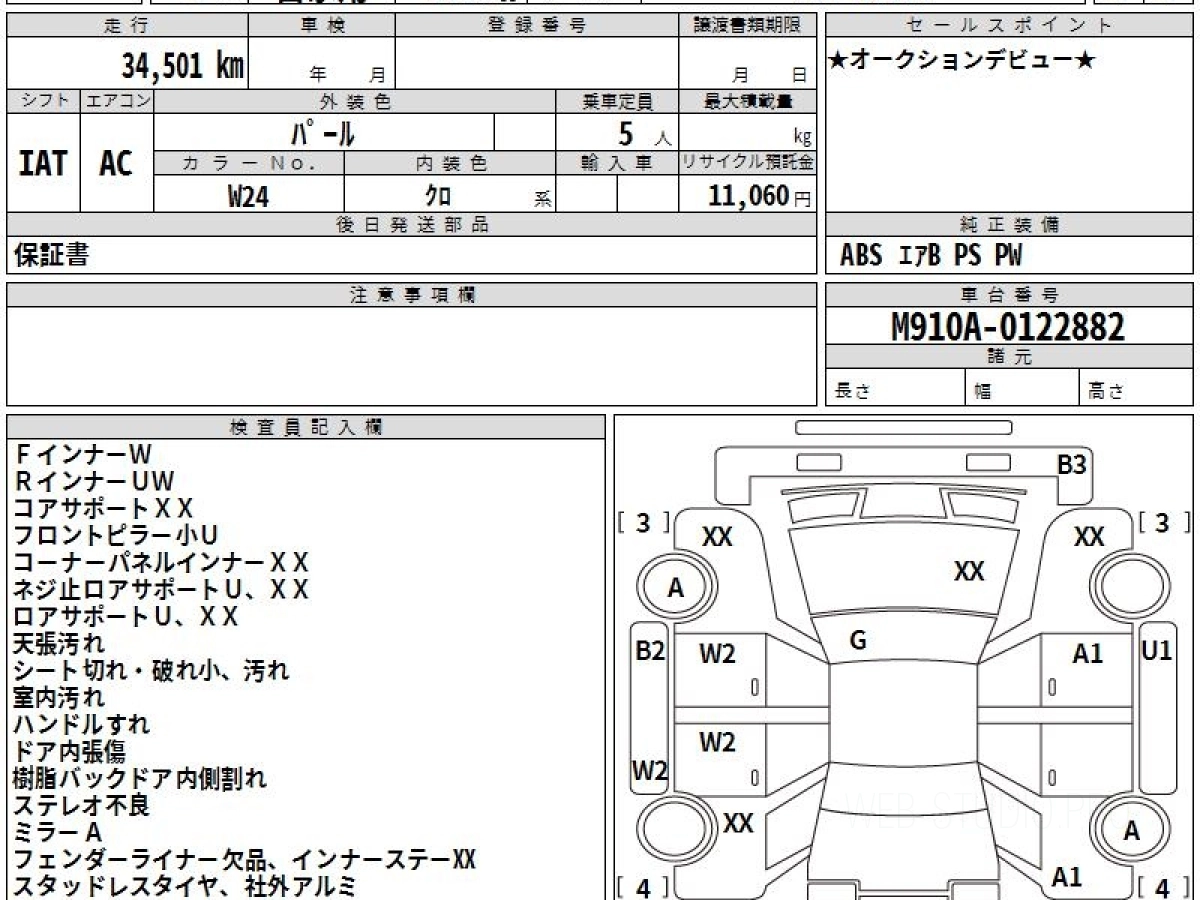
Task: Click the 純正装備 header
Action: click(1009, 225)
